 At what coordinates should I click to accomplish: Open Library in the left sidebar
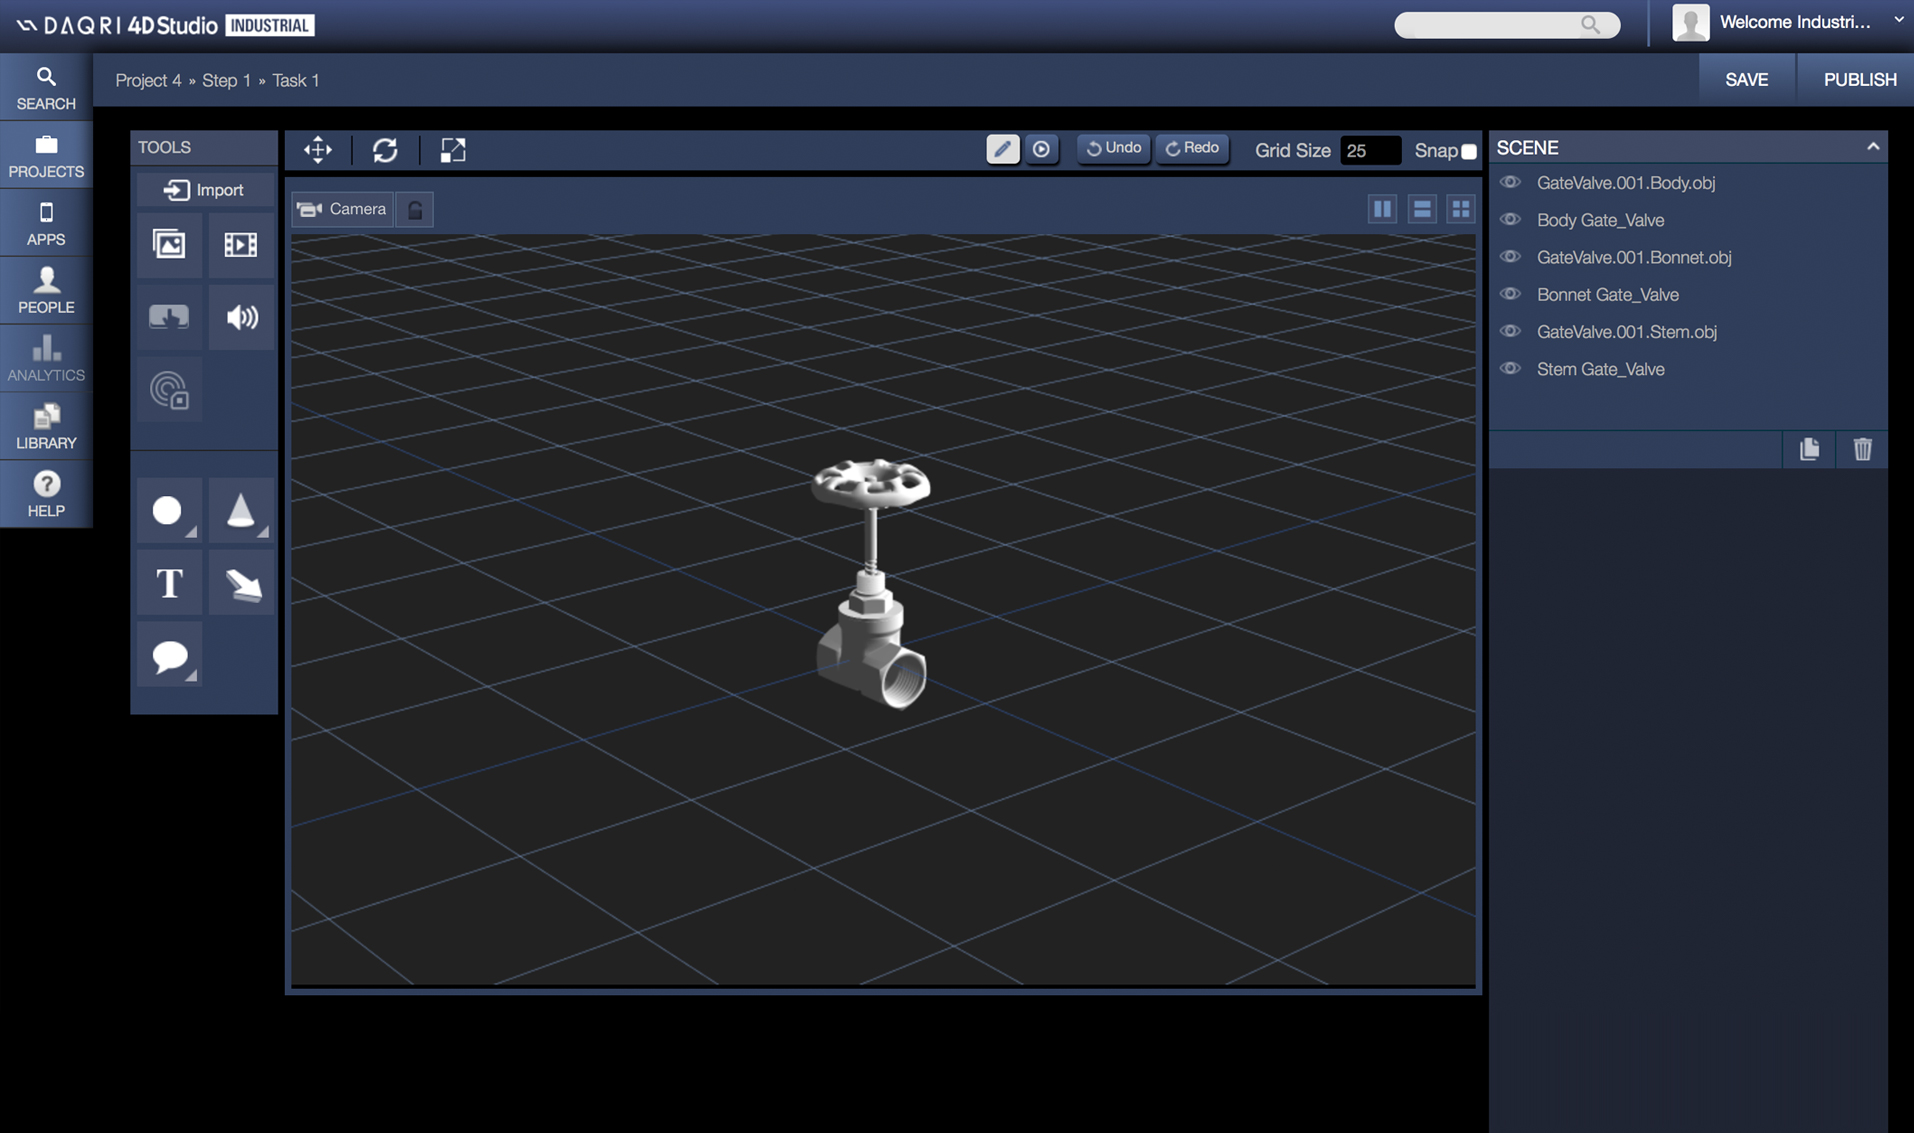pyautogui.click(x=46, y=427)
